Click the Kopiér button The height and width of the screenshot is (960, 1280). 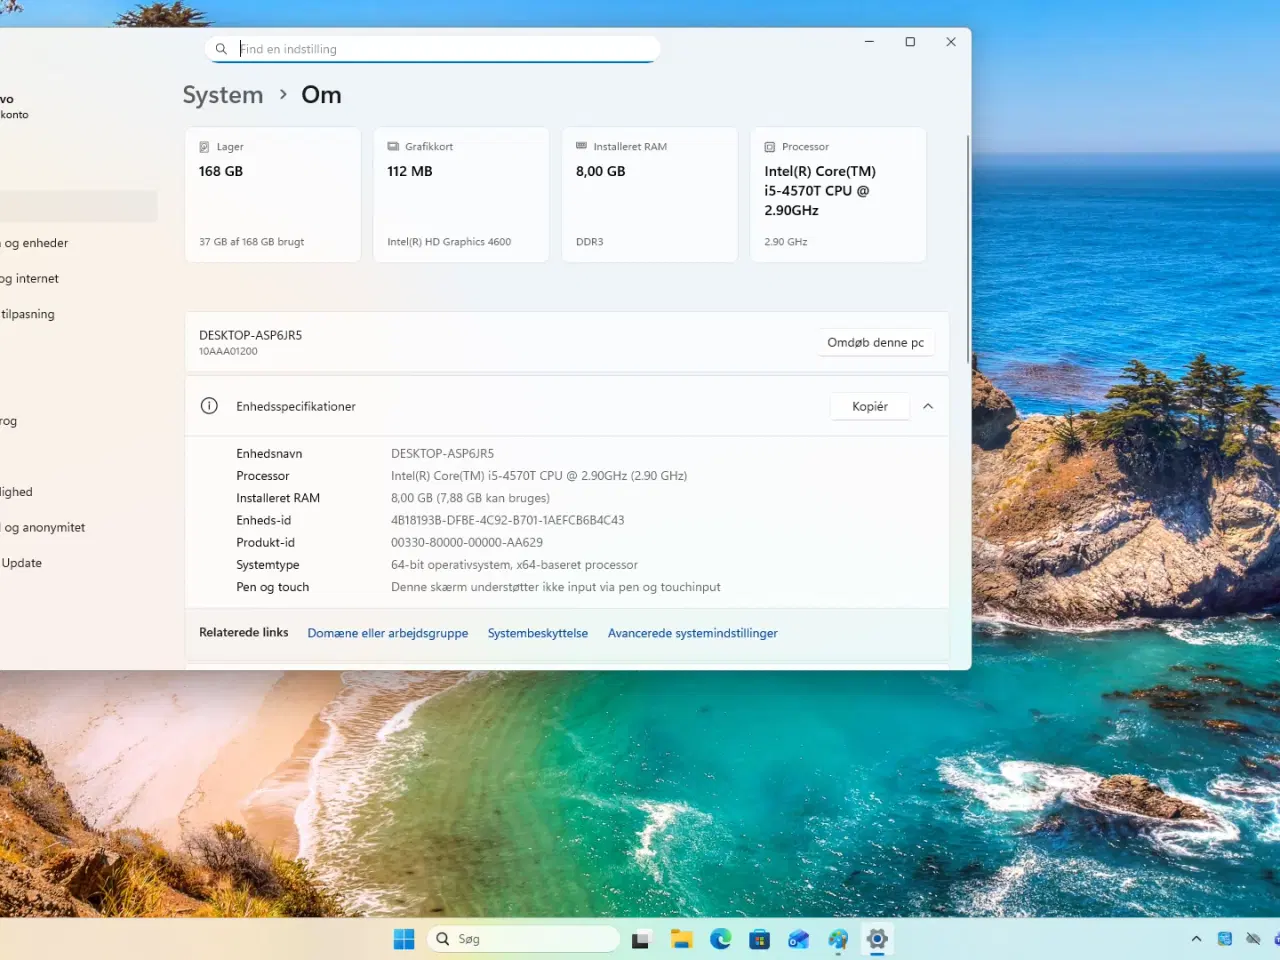pyautogui.click(x=869, y=406)
